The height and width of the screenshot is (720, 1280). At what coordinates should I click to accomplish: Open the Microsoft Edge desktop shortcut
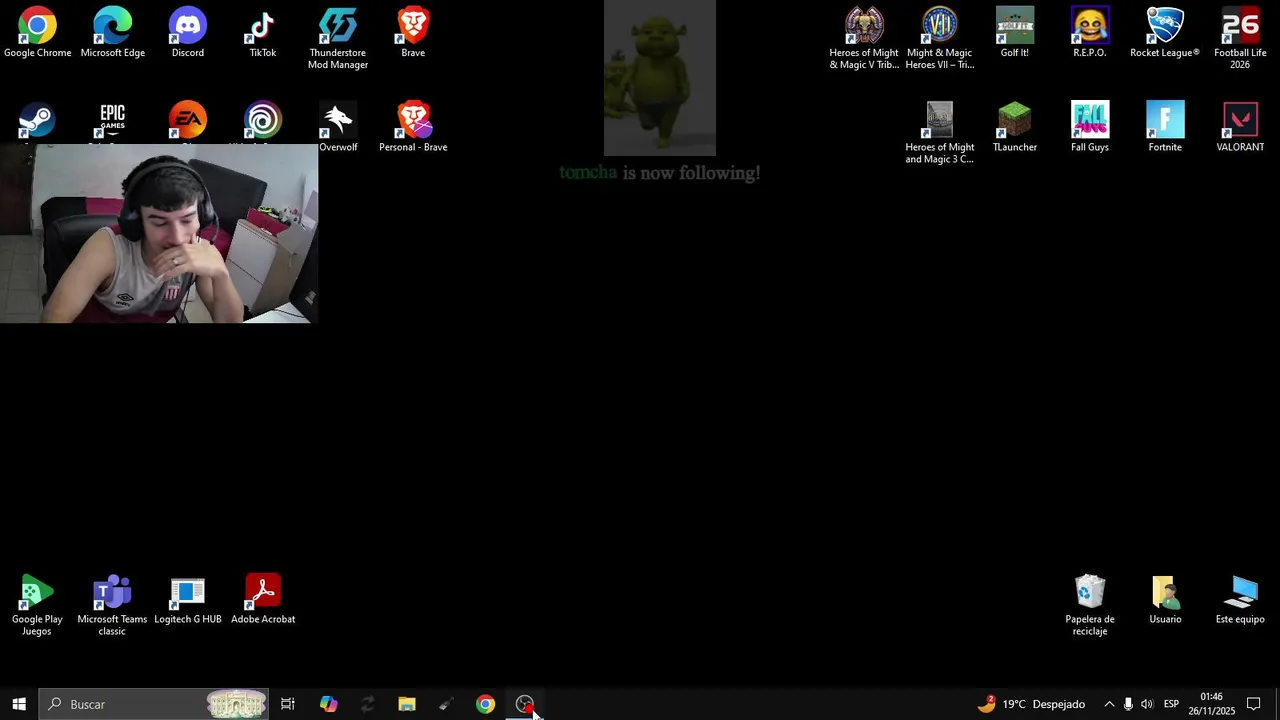tap(112, 33)
